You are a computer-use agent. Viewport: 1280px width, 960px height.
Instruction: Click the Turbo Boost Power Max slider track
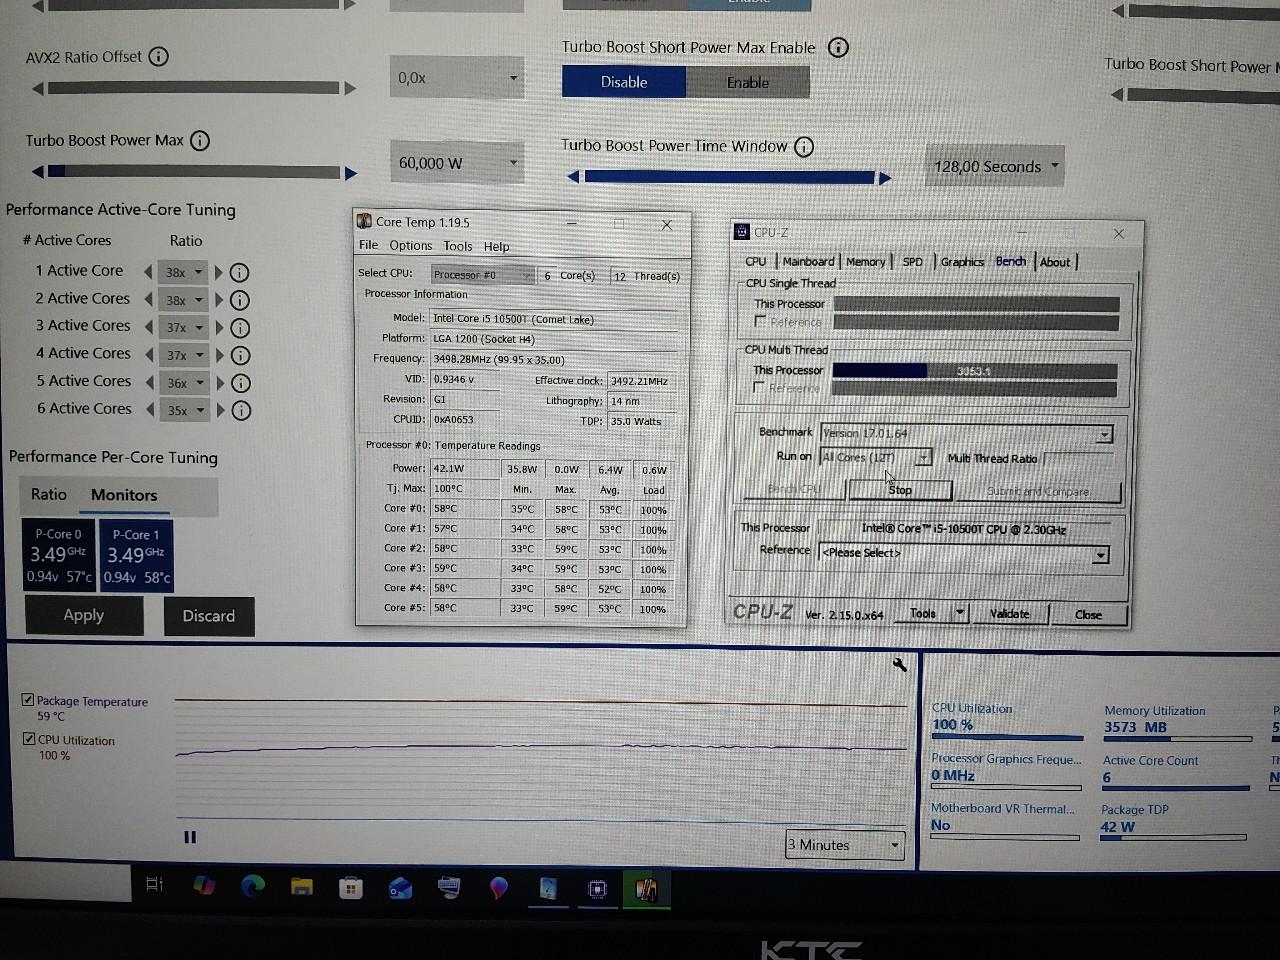coord(194,172)
